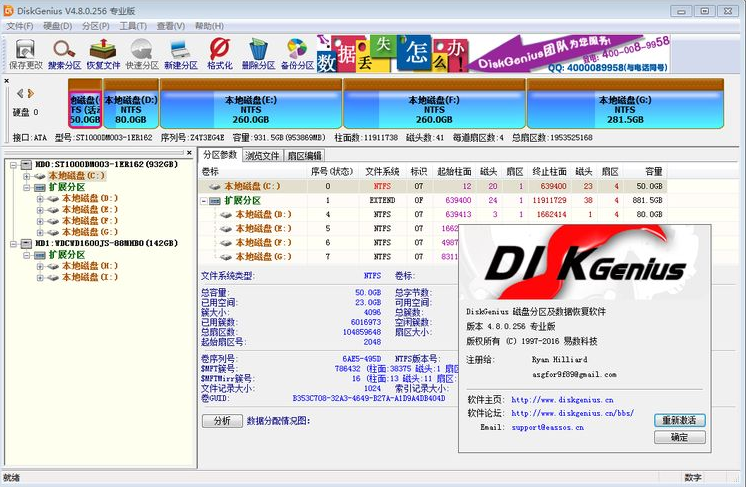Collapse the HD0 ST1000DM003 disk tree node
Screen dimensions: 747x487
click(12, 163)
